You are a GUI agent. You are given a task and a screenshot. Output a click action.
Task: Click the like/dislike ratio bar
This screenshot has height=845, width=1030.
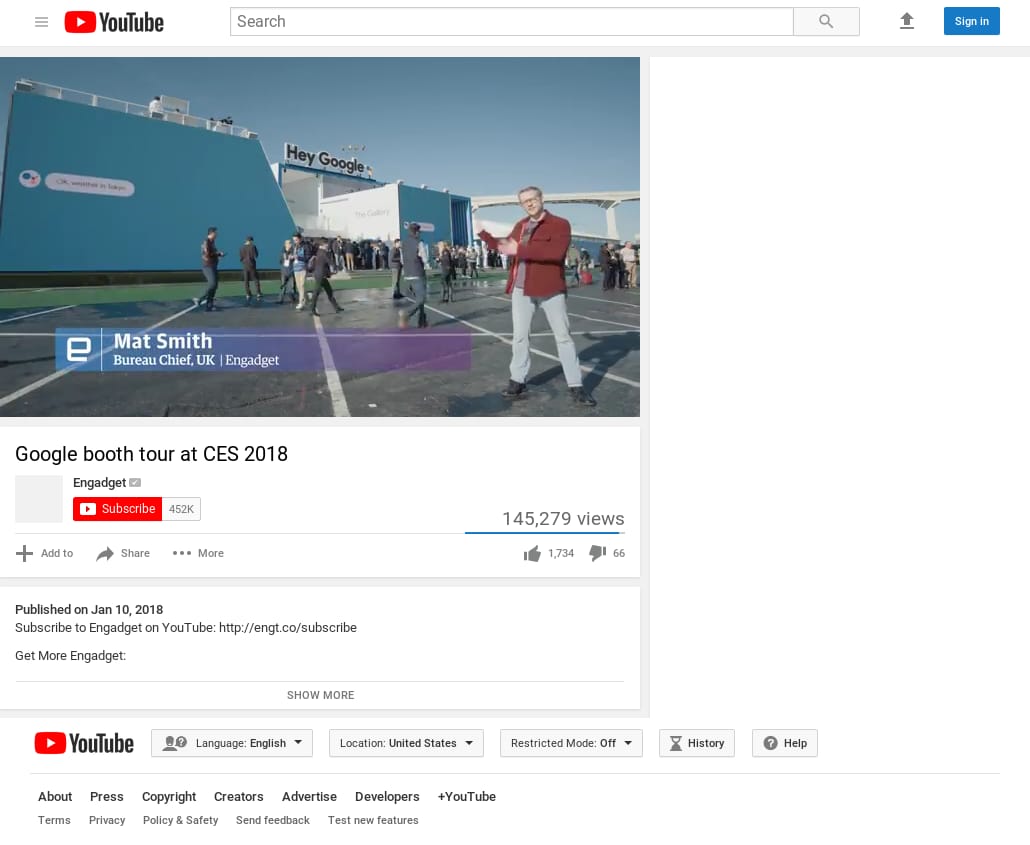[x=545, y=533]
